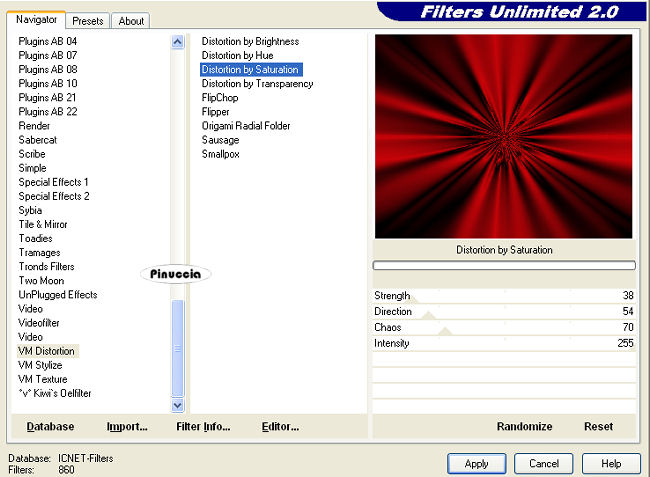
Task: Choose the Render category
Action: click(34, 126)
